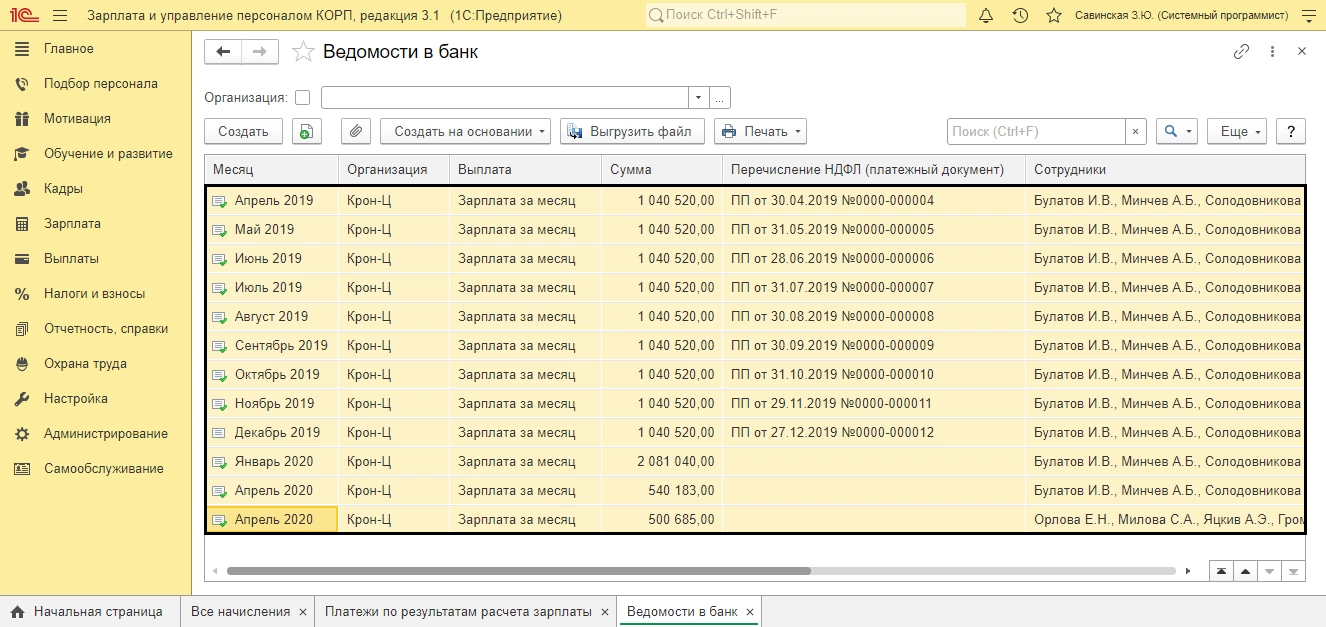Open Налоги и взносы section
The image size is (1326, 627).
click(95, 294)
